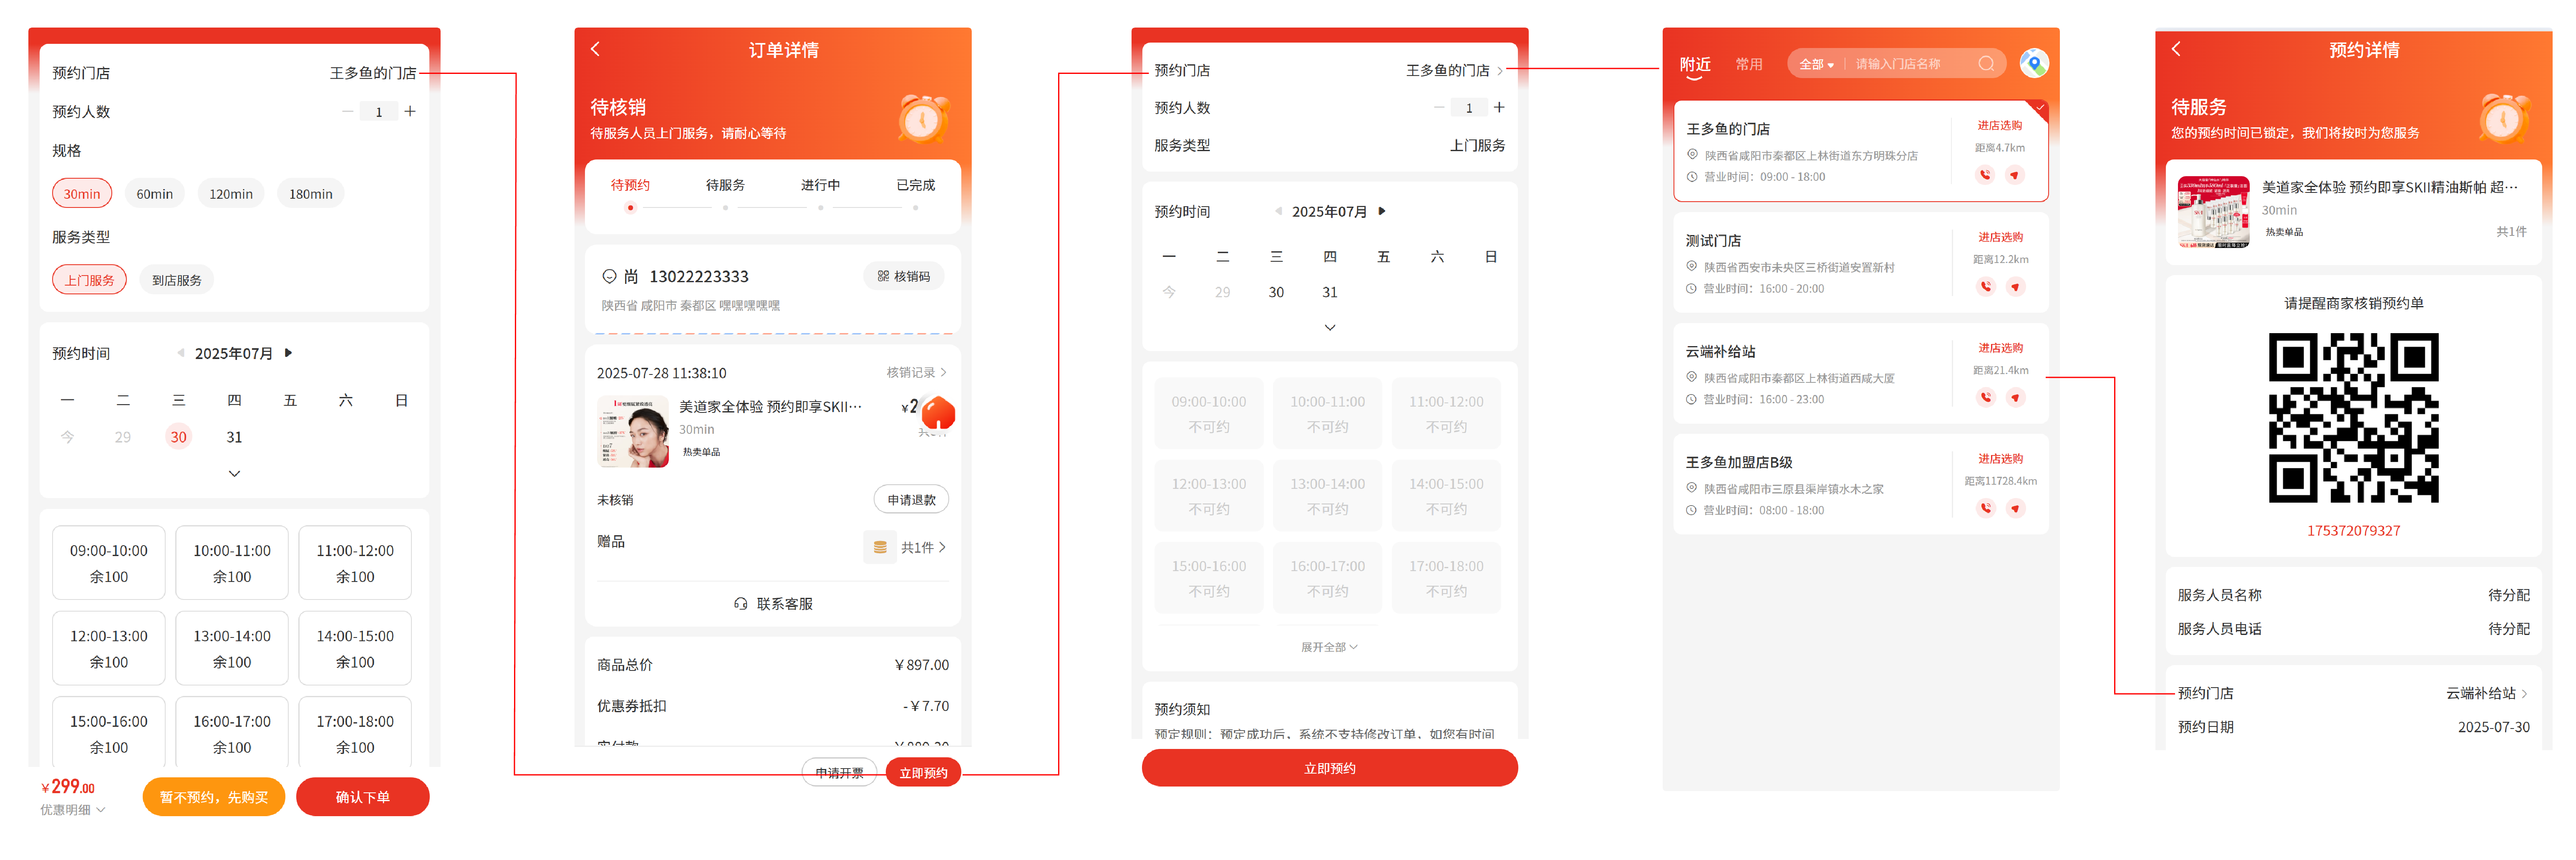Click the search magnifier in store search bar
The height and width of the screenshot is (860, 2576).
tap(1986, 64)
